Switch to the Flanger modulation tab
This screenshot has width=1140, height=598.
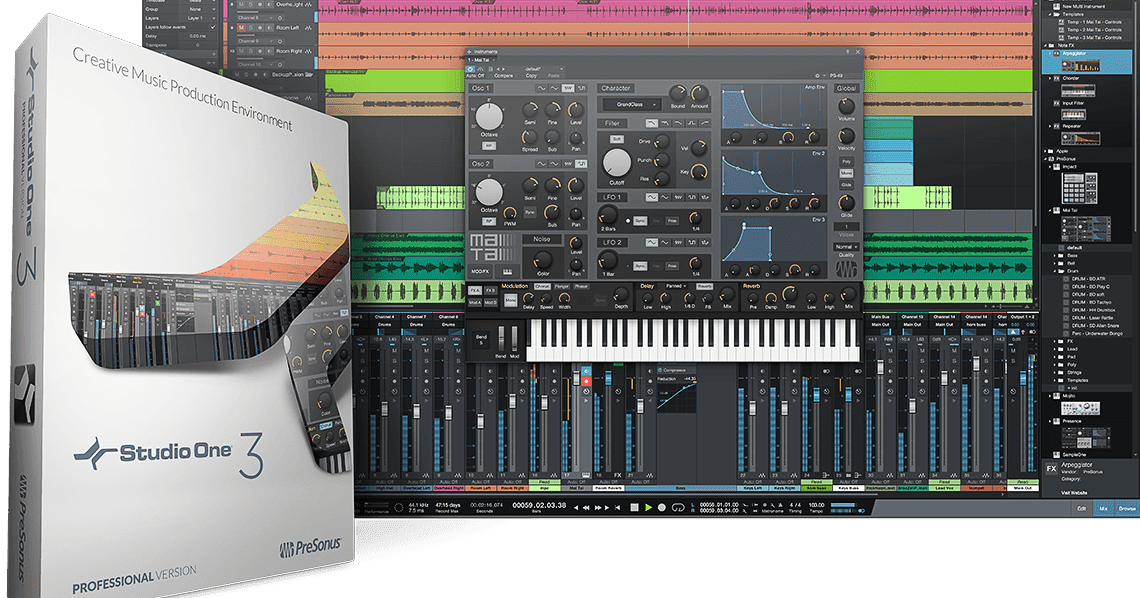pos(561,287)
